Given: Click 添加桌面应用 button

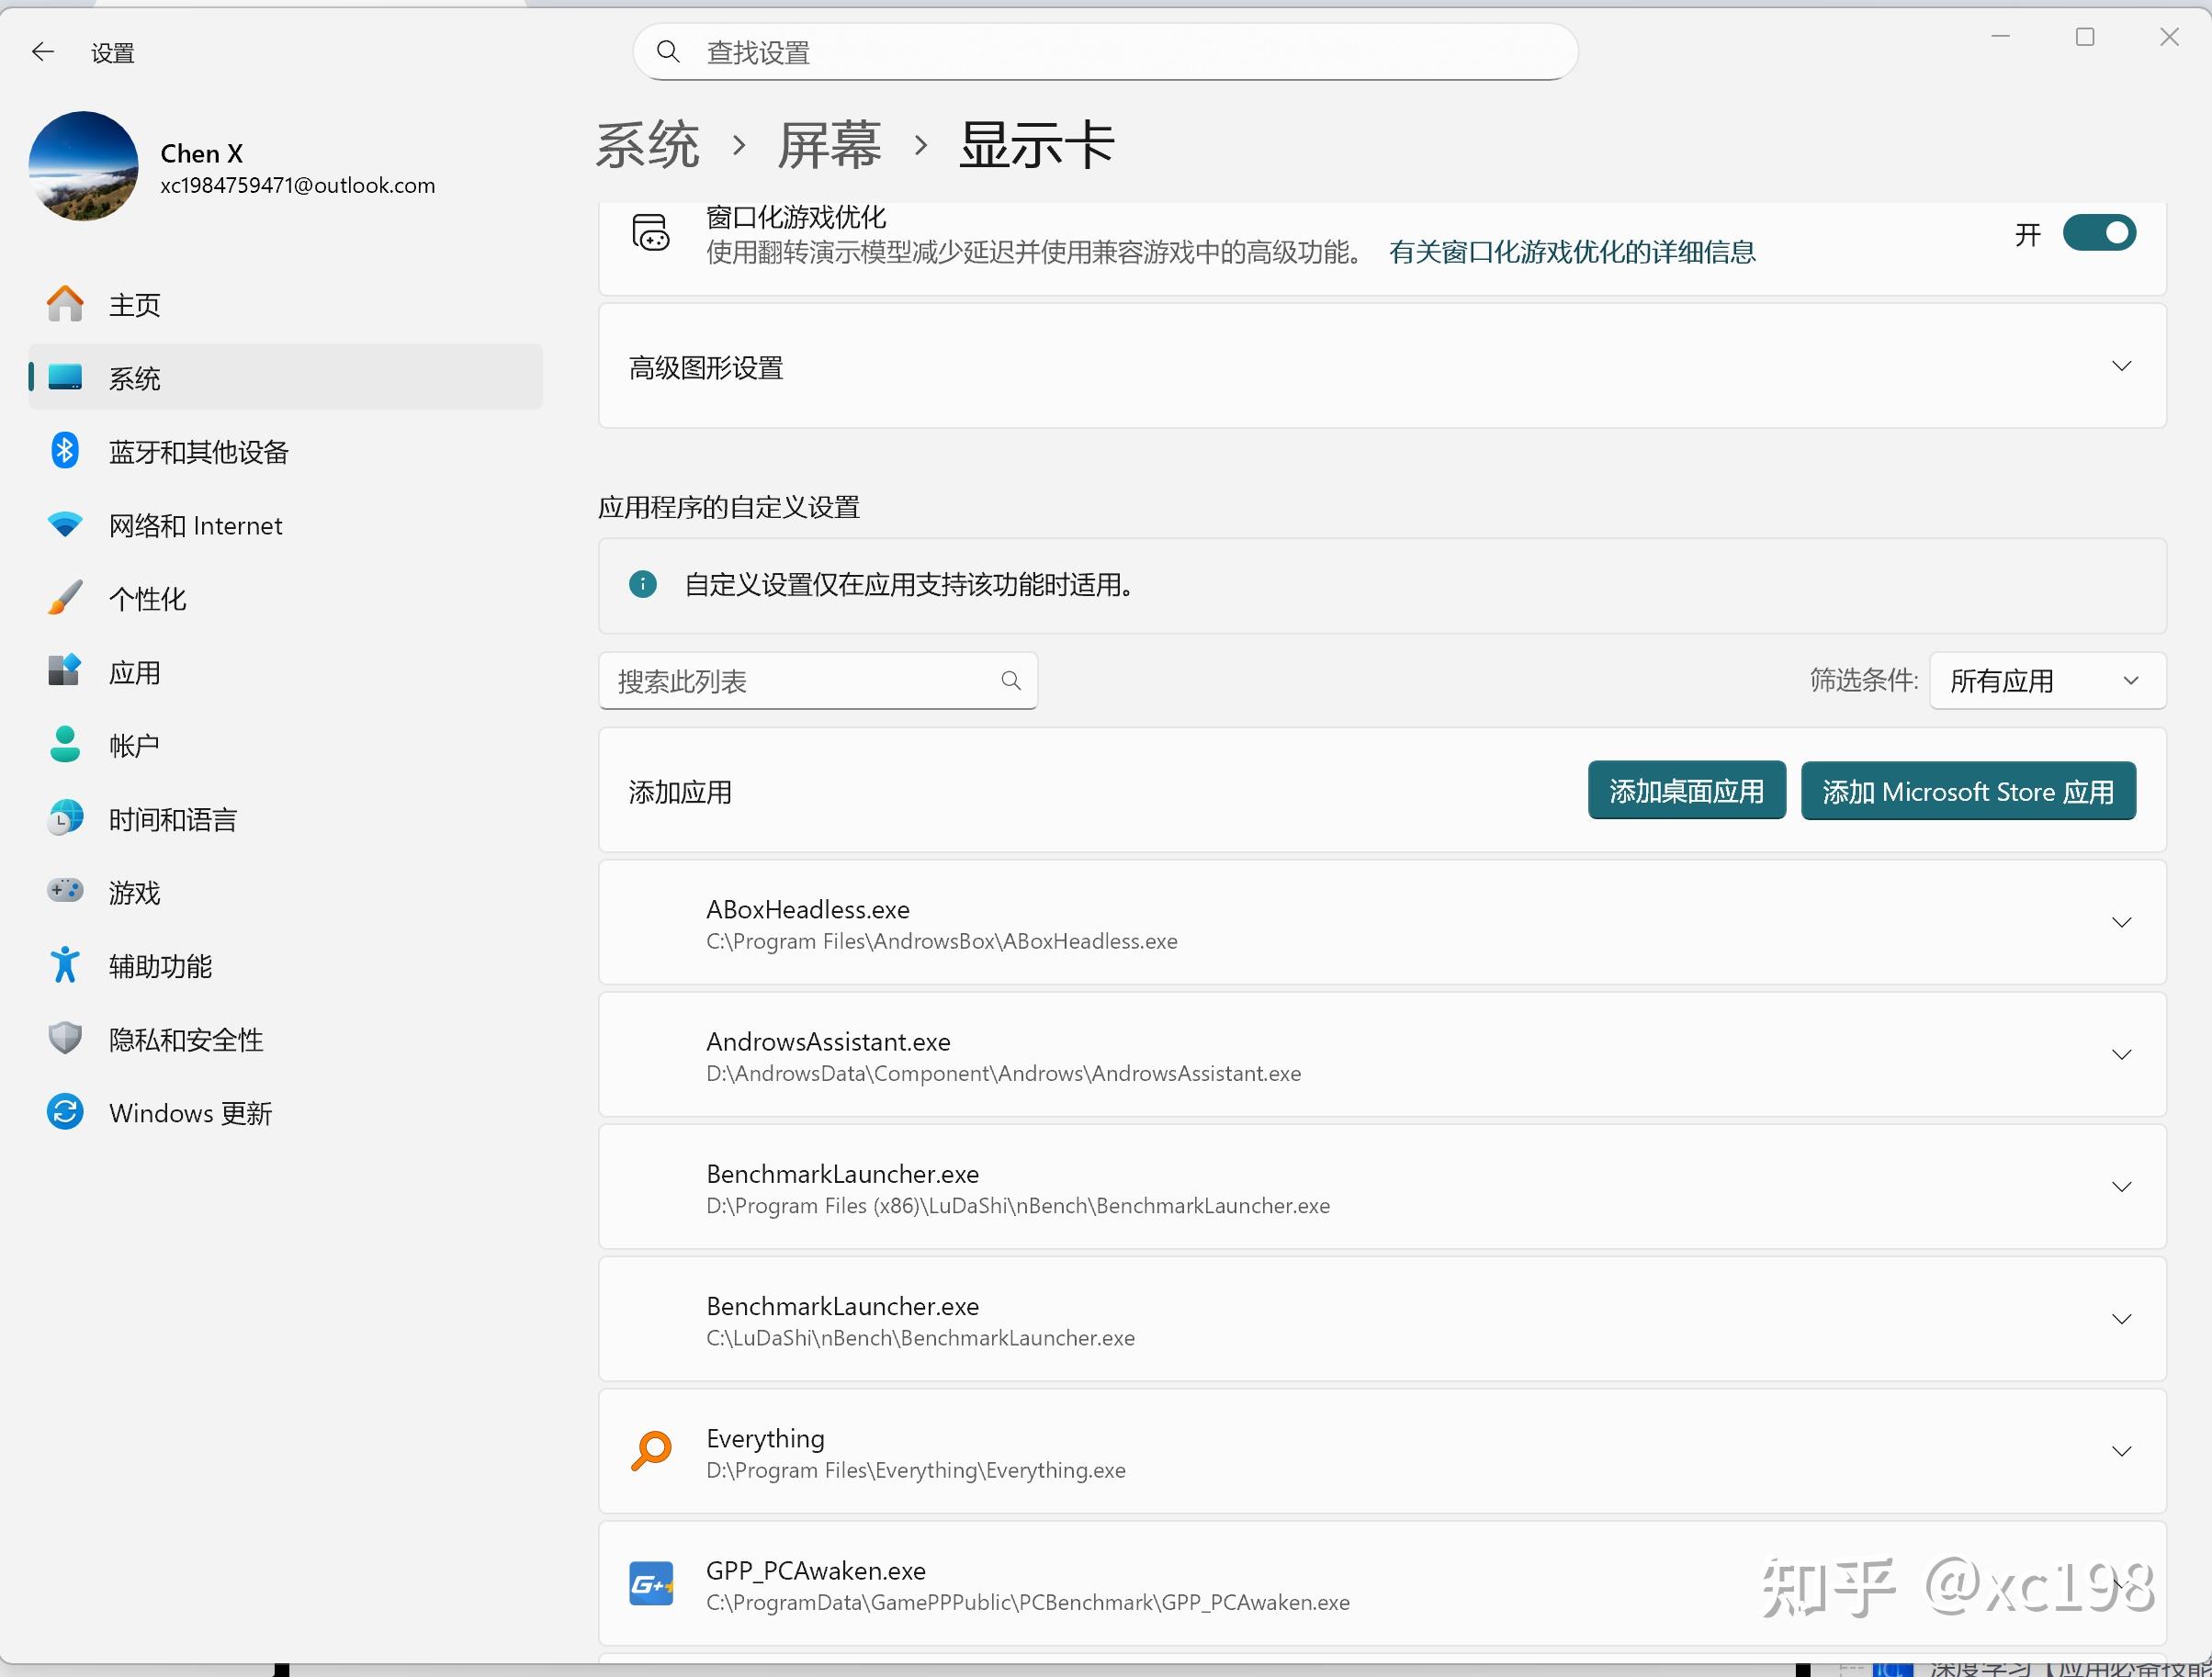Looking at the screenshot, I should 1686,791.
